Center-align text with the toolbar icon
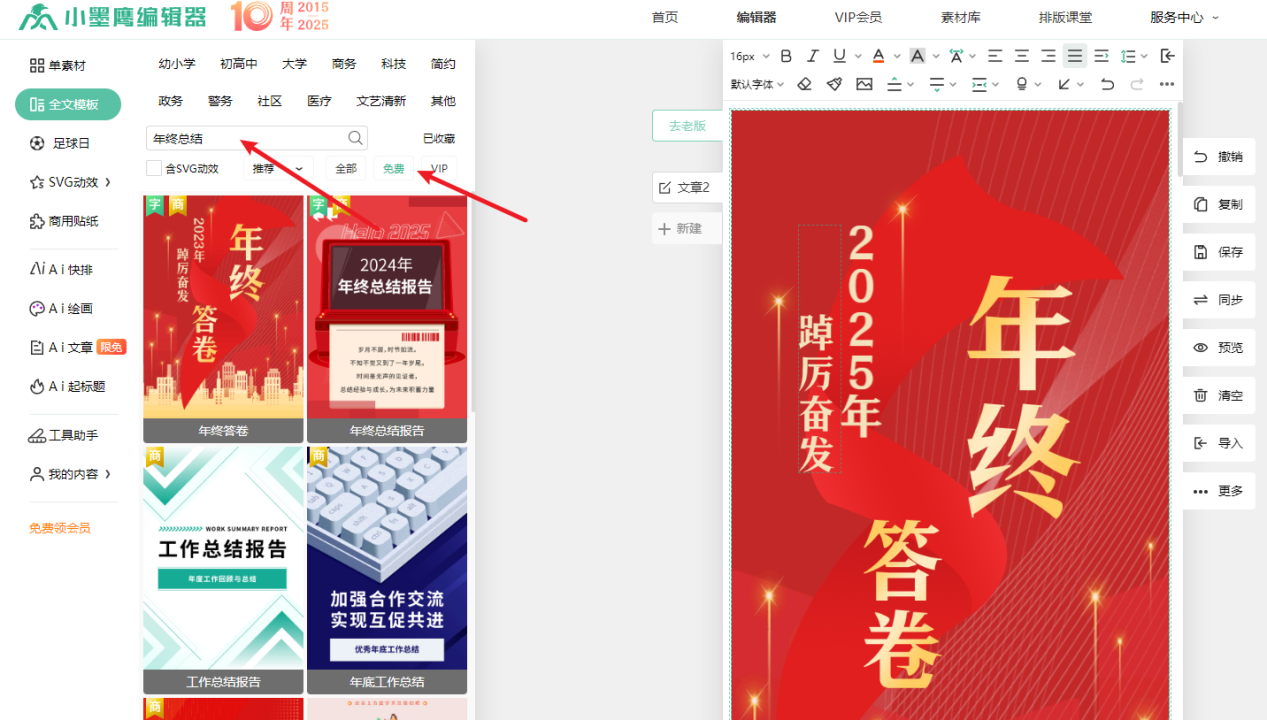 [1021, 56]
